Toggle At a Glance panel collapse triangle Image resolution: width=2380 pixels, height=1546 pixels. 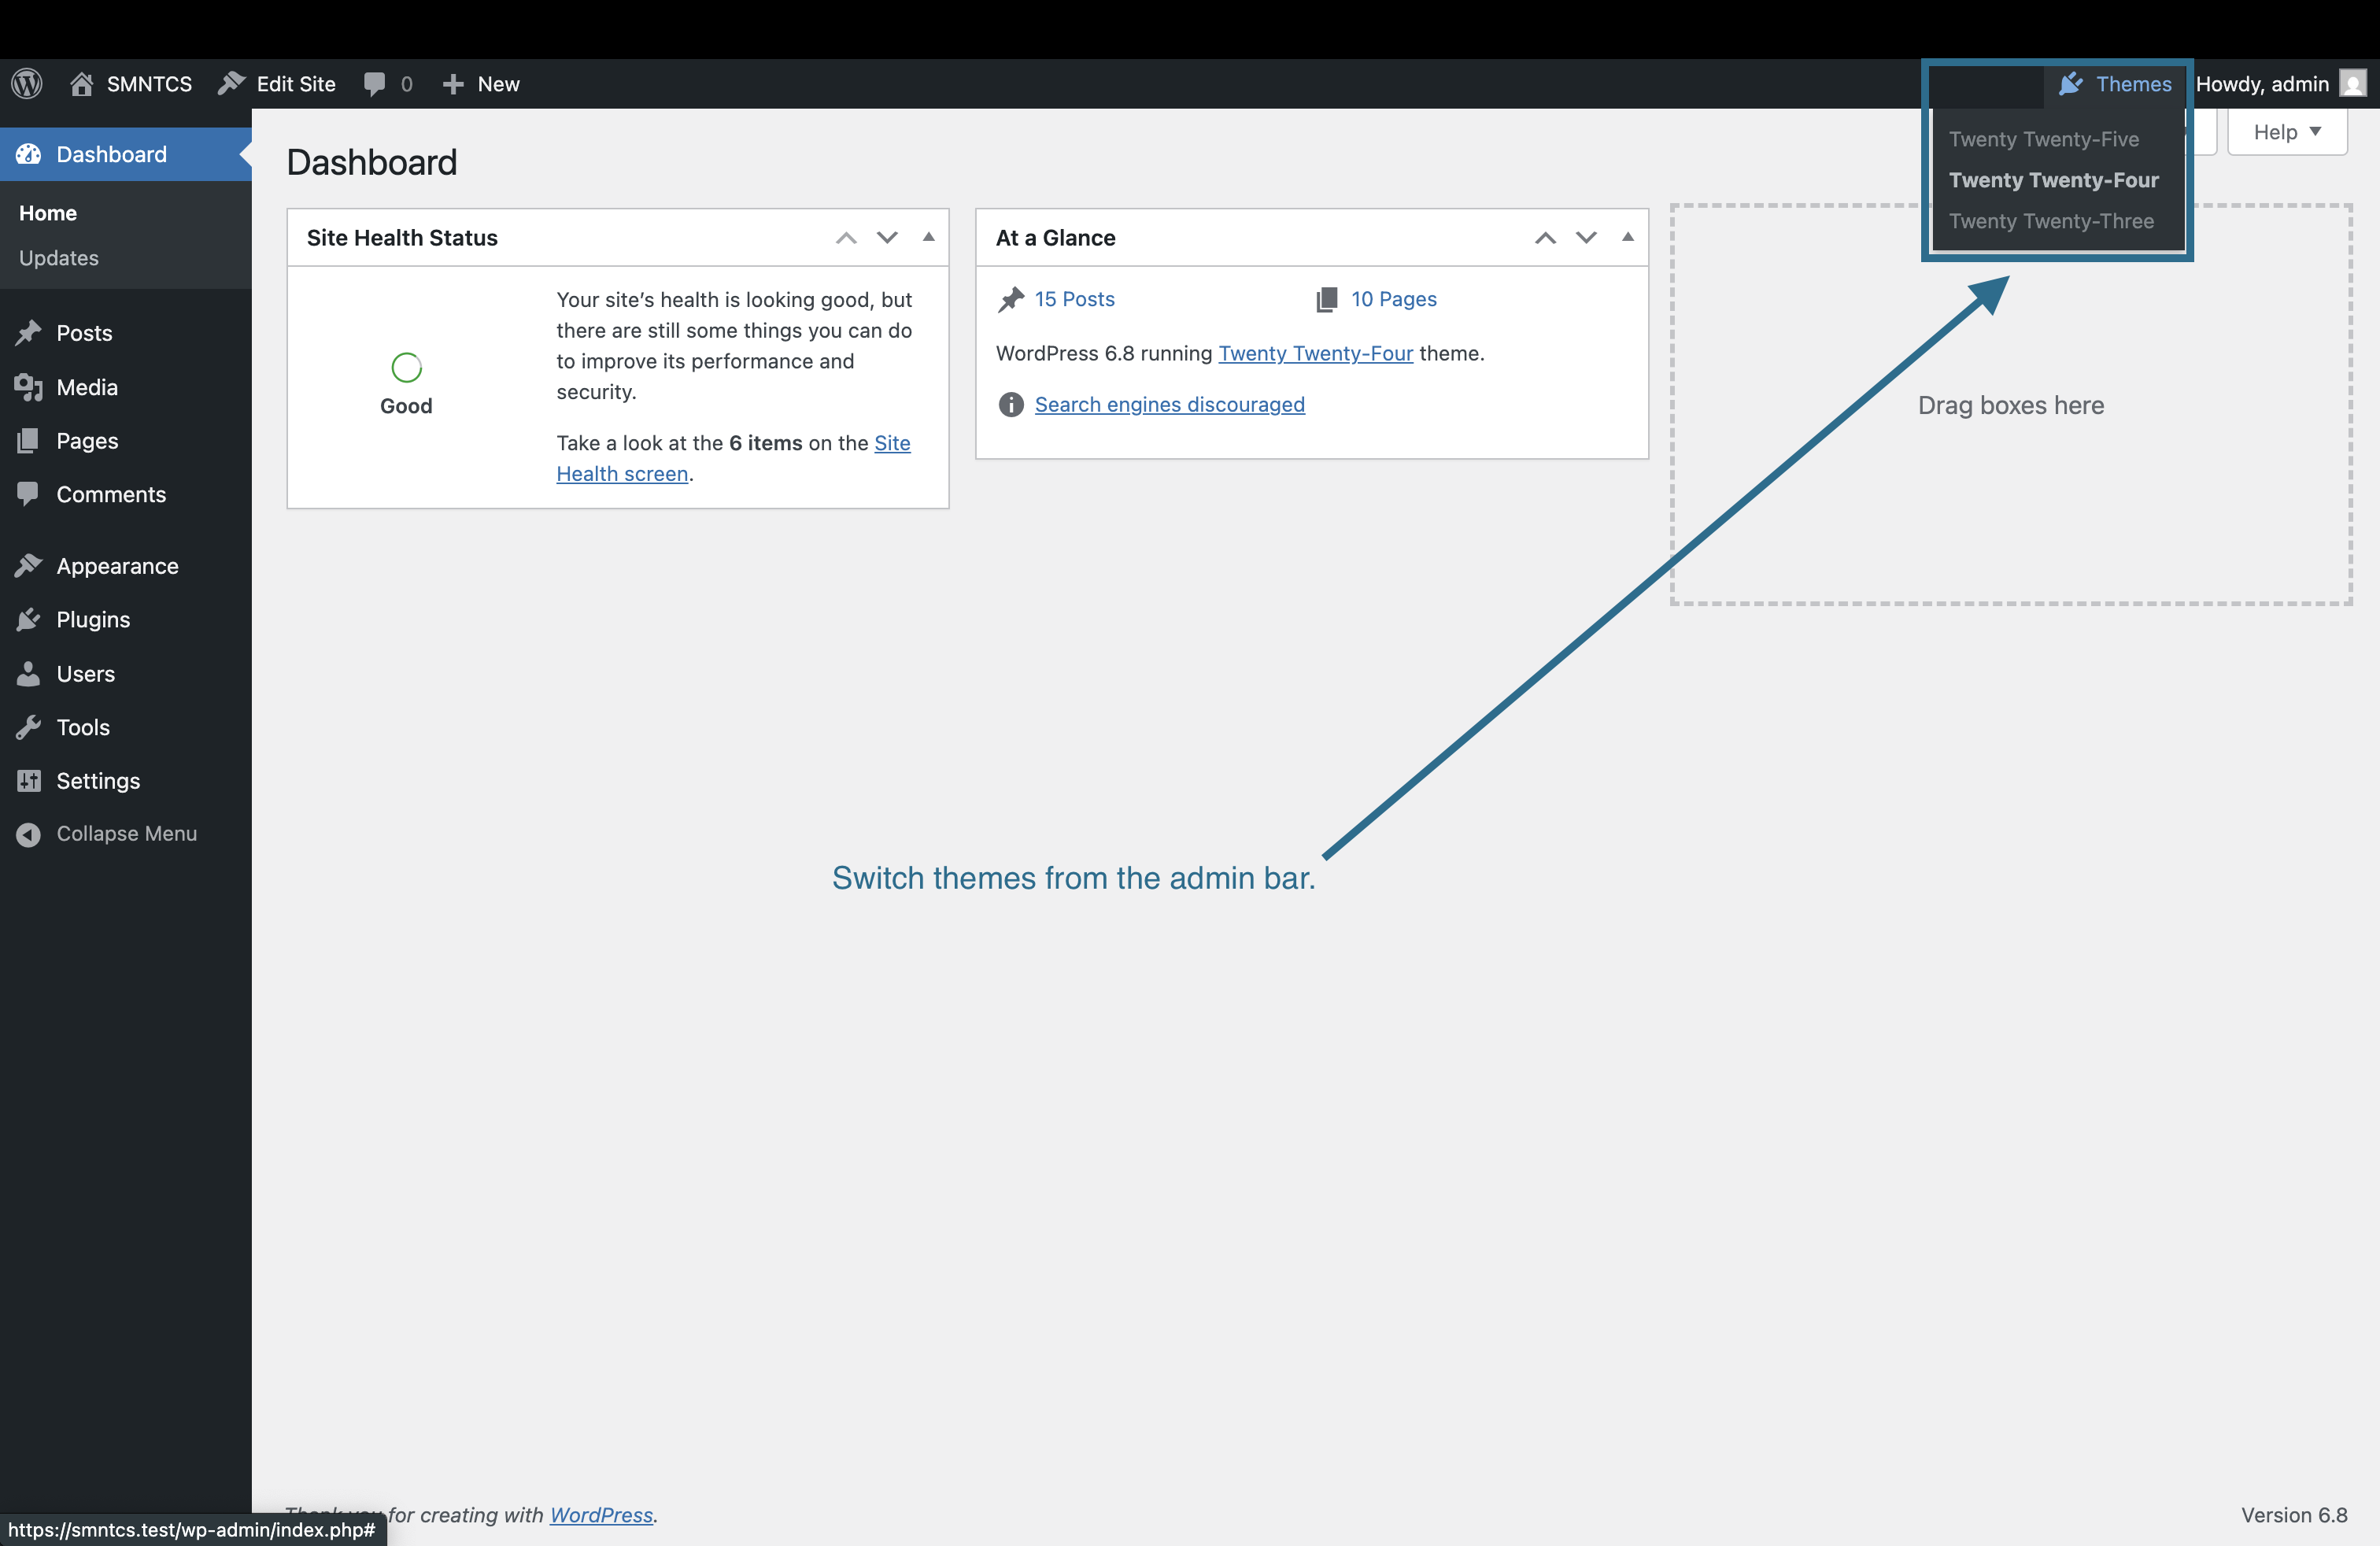click(x=1628, y=237)
